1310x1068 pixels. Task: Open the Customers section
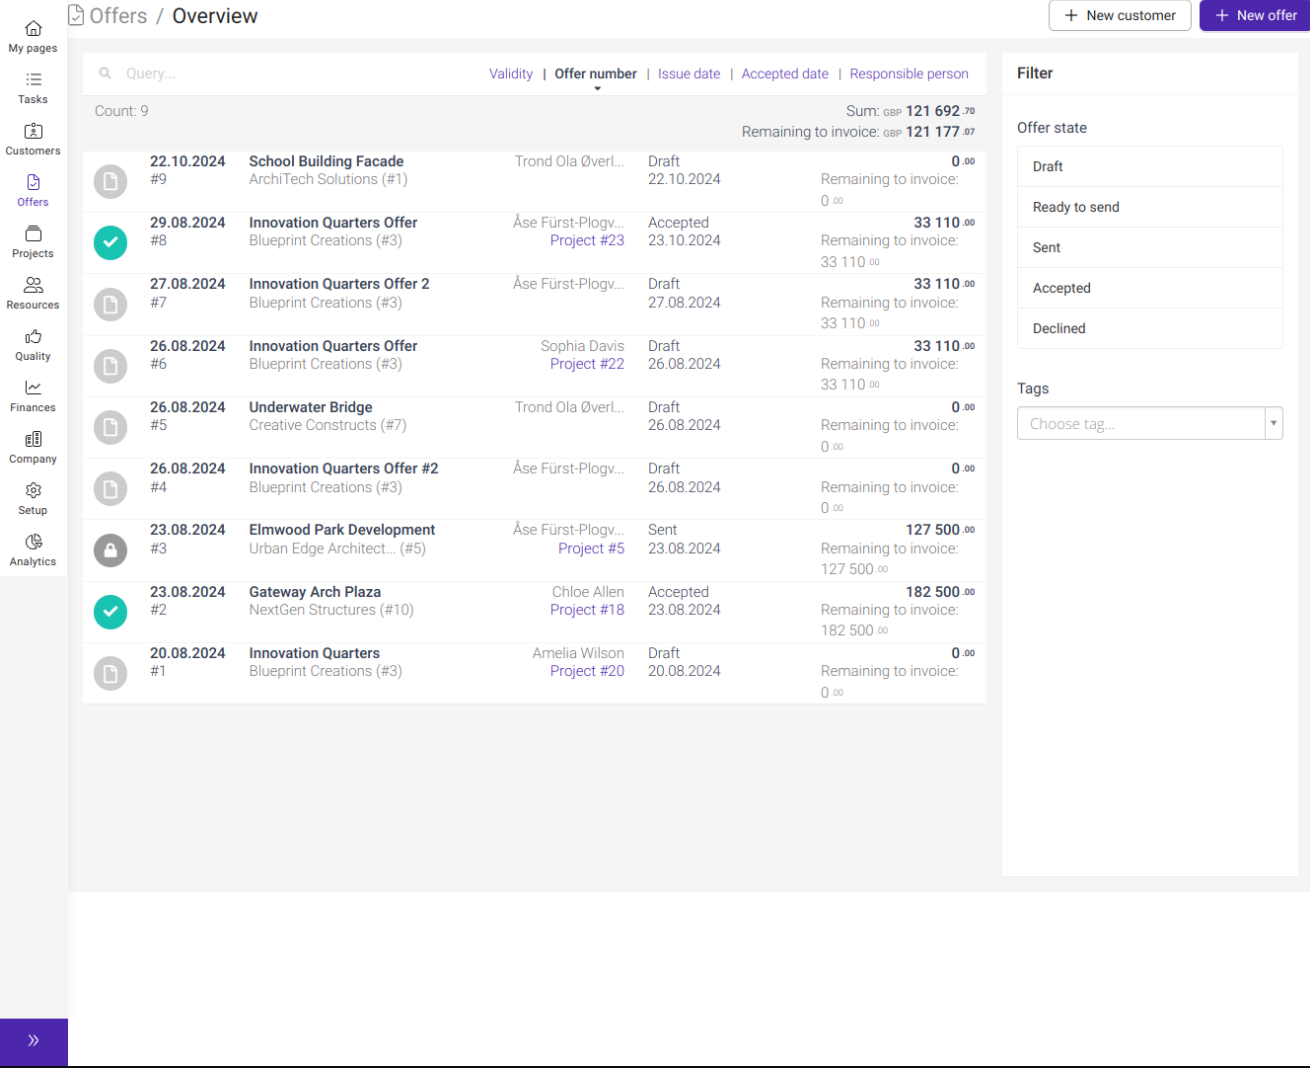pos(33,138)
